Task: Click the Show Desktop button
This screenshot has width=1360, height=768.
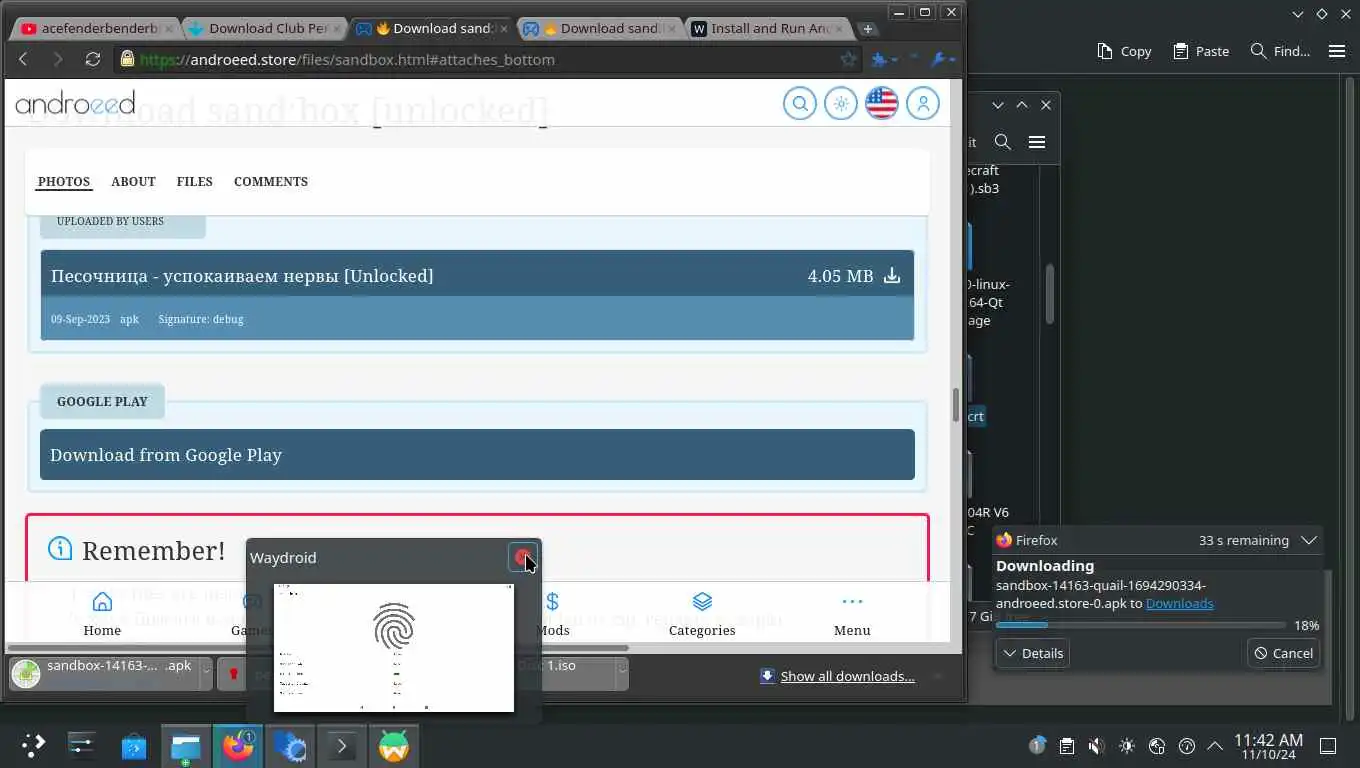Action: point(1328,746)
